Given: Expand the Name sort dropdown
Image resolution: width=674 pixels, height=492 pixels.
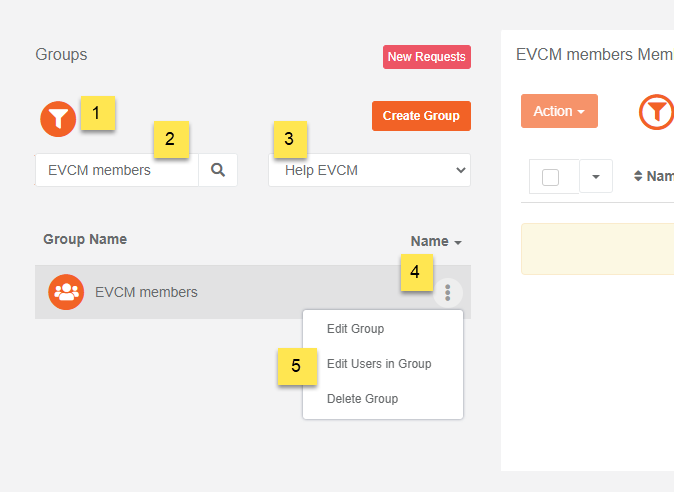Looking at the screenshot, I should (x=436, y=241).
